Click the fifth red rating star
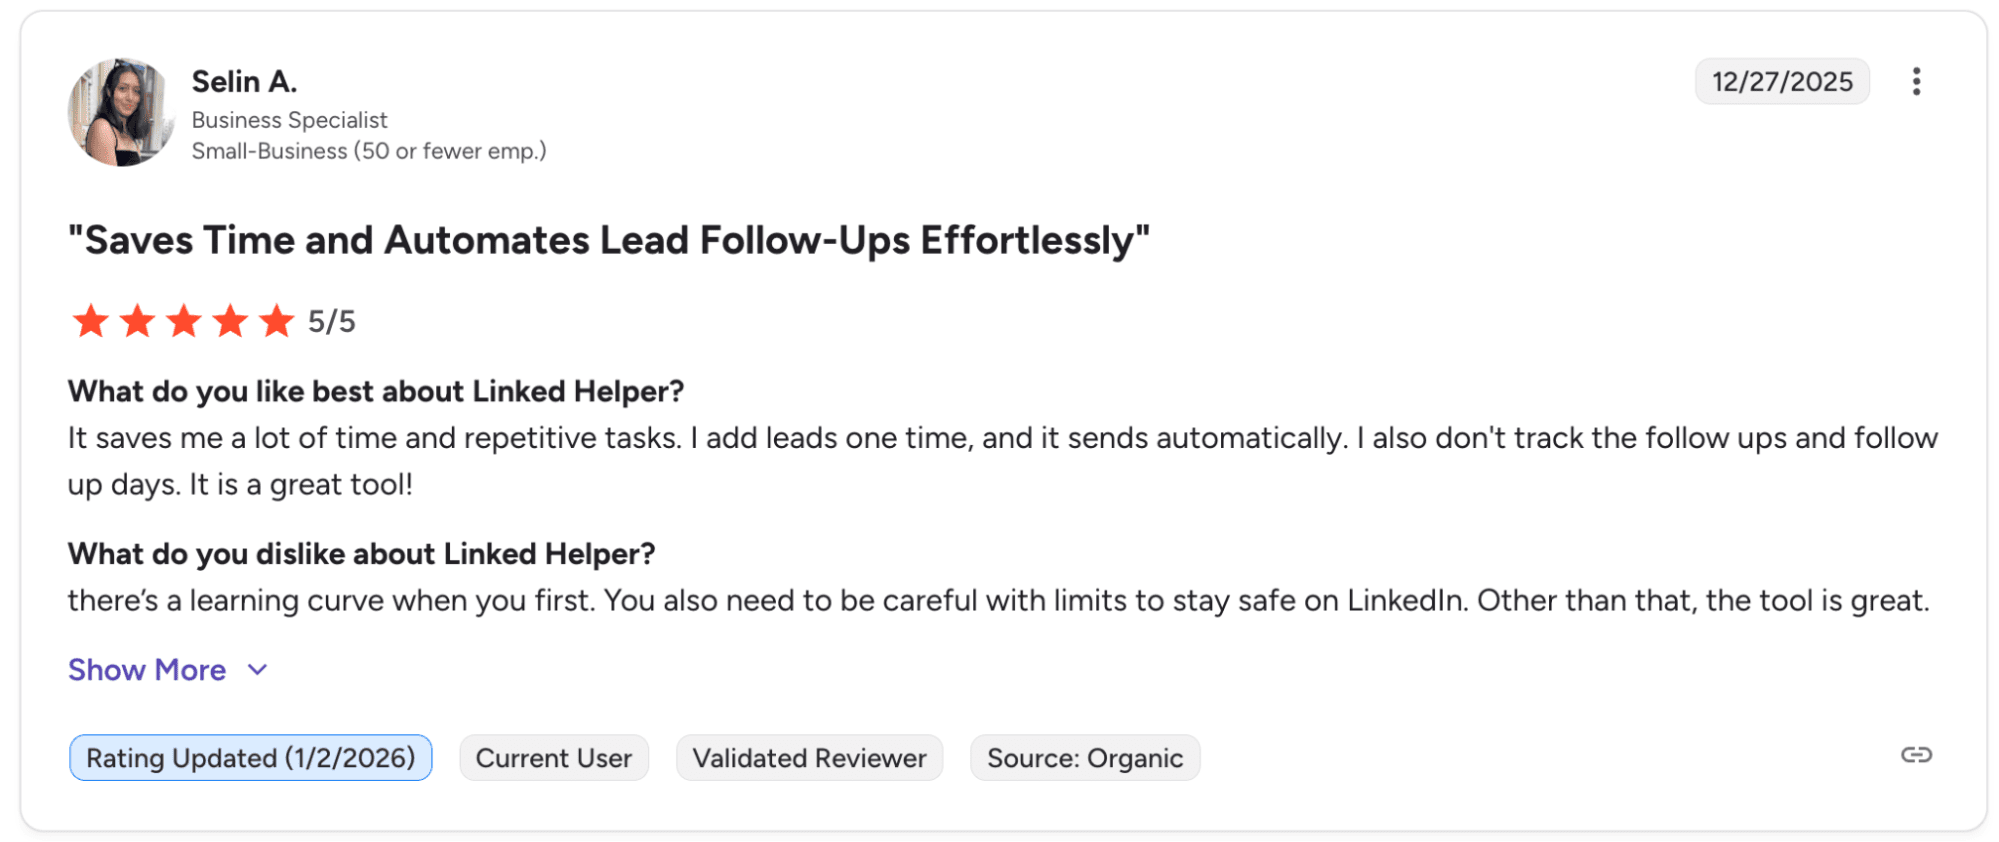Screen dimensions: 1999x842 click(276, 321)
